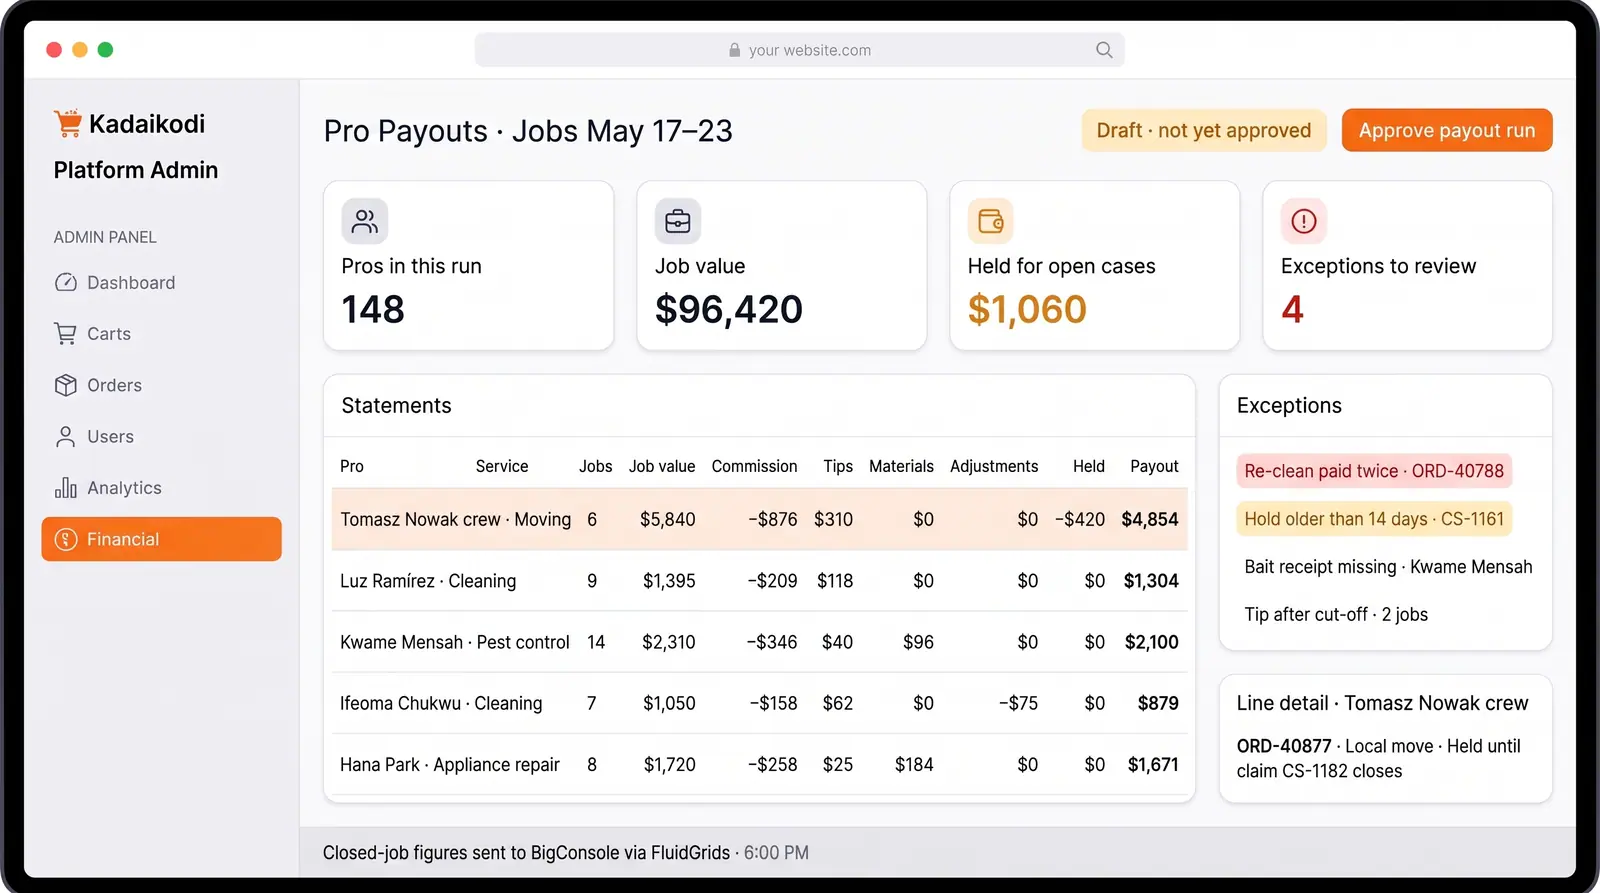Click the search magnifier in address bar
This screenshot has height=893, width=1600.
click(1104, 50)
